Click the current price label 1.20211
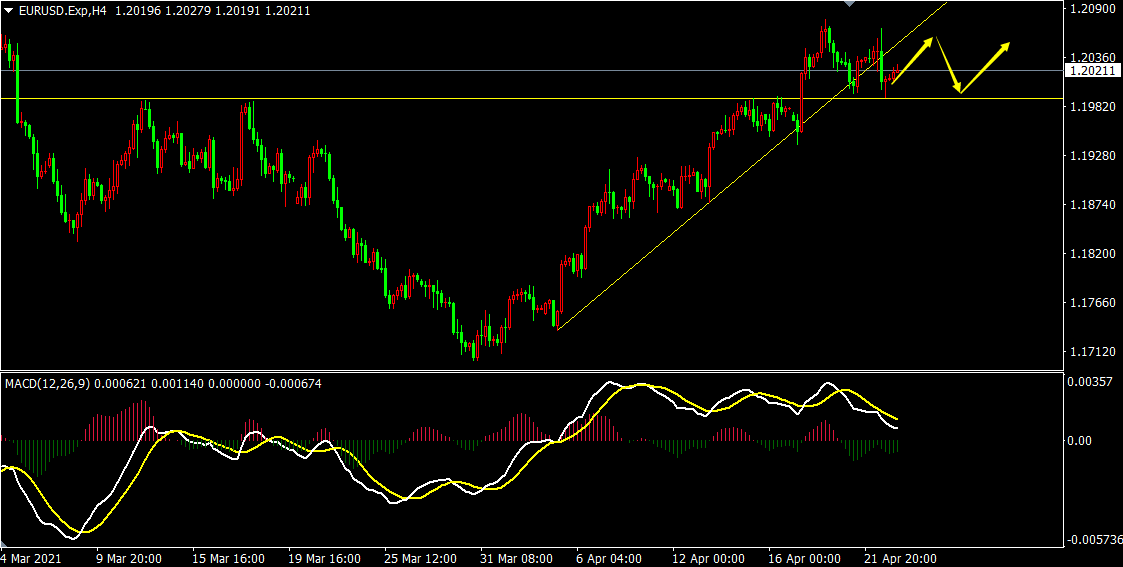1123x567 pixels. point(1090,71)
